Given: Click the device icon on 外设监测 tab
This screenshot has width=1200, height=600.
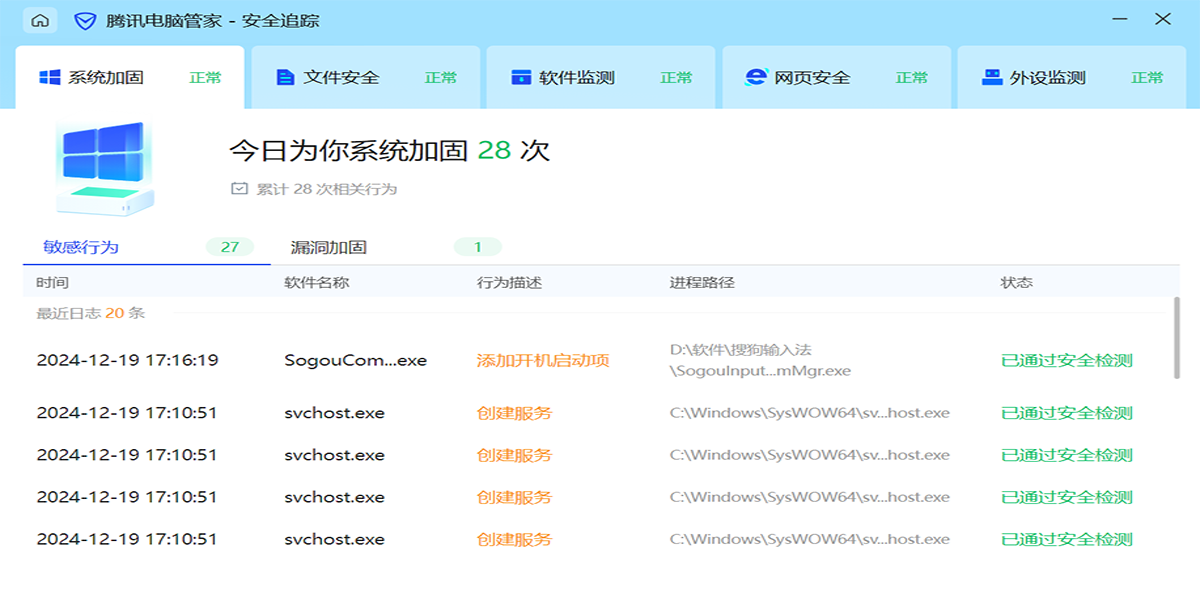Looking at the screenshot, I should [x=992, y=77].
